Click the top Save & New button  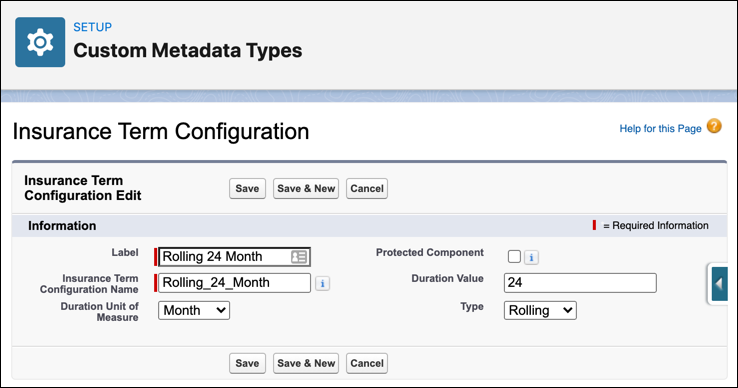click(x=306, y=188)
